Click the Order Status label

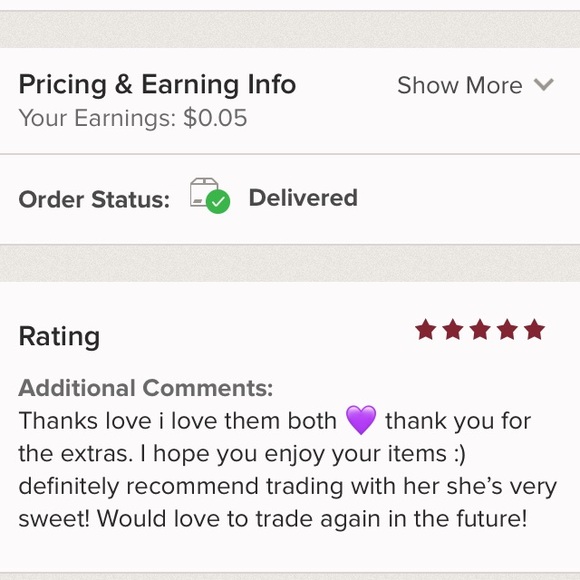pos(94,199)
